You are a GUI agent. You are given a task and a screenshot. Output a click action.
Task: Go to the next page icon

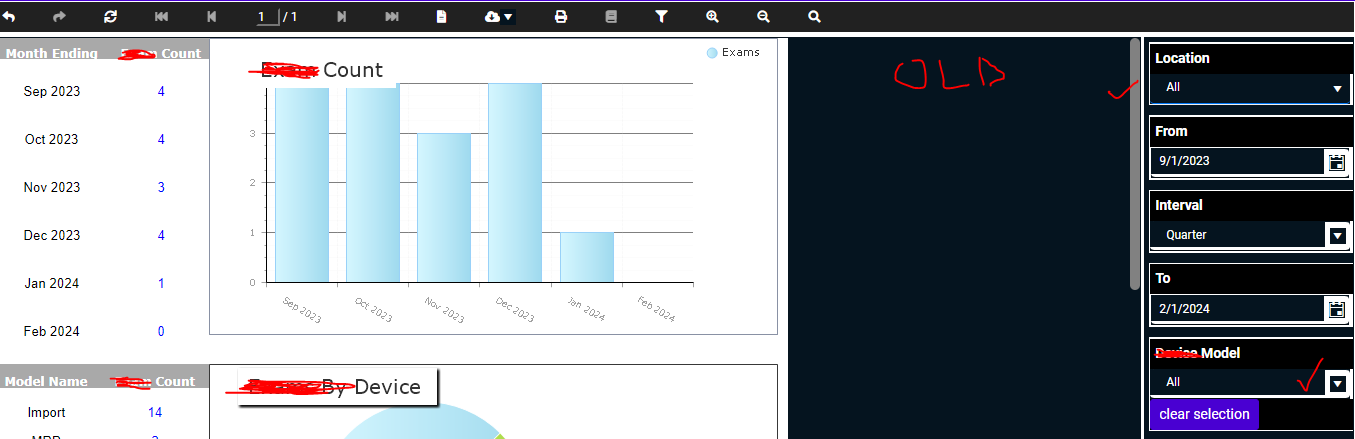[342, 17]
